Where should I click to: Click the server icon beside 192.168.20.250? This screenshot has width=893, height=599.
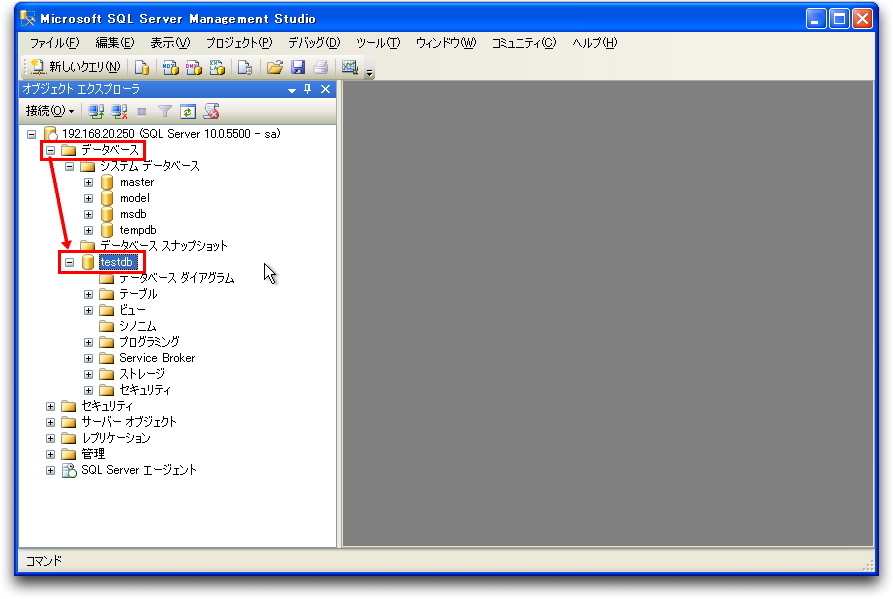[50, 134]
